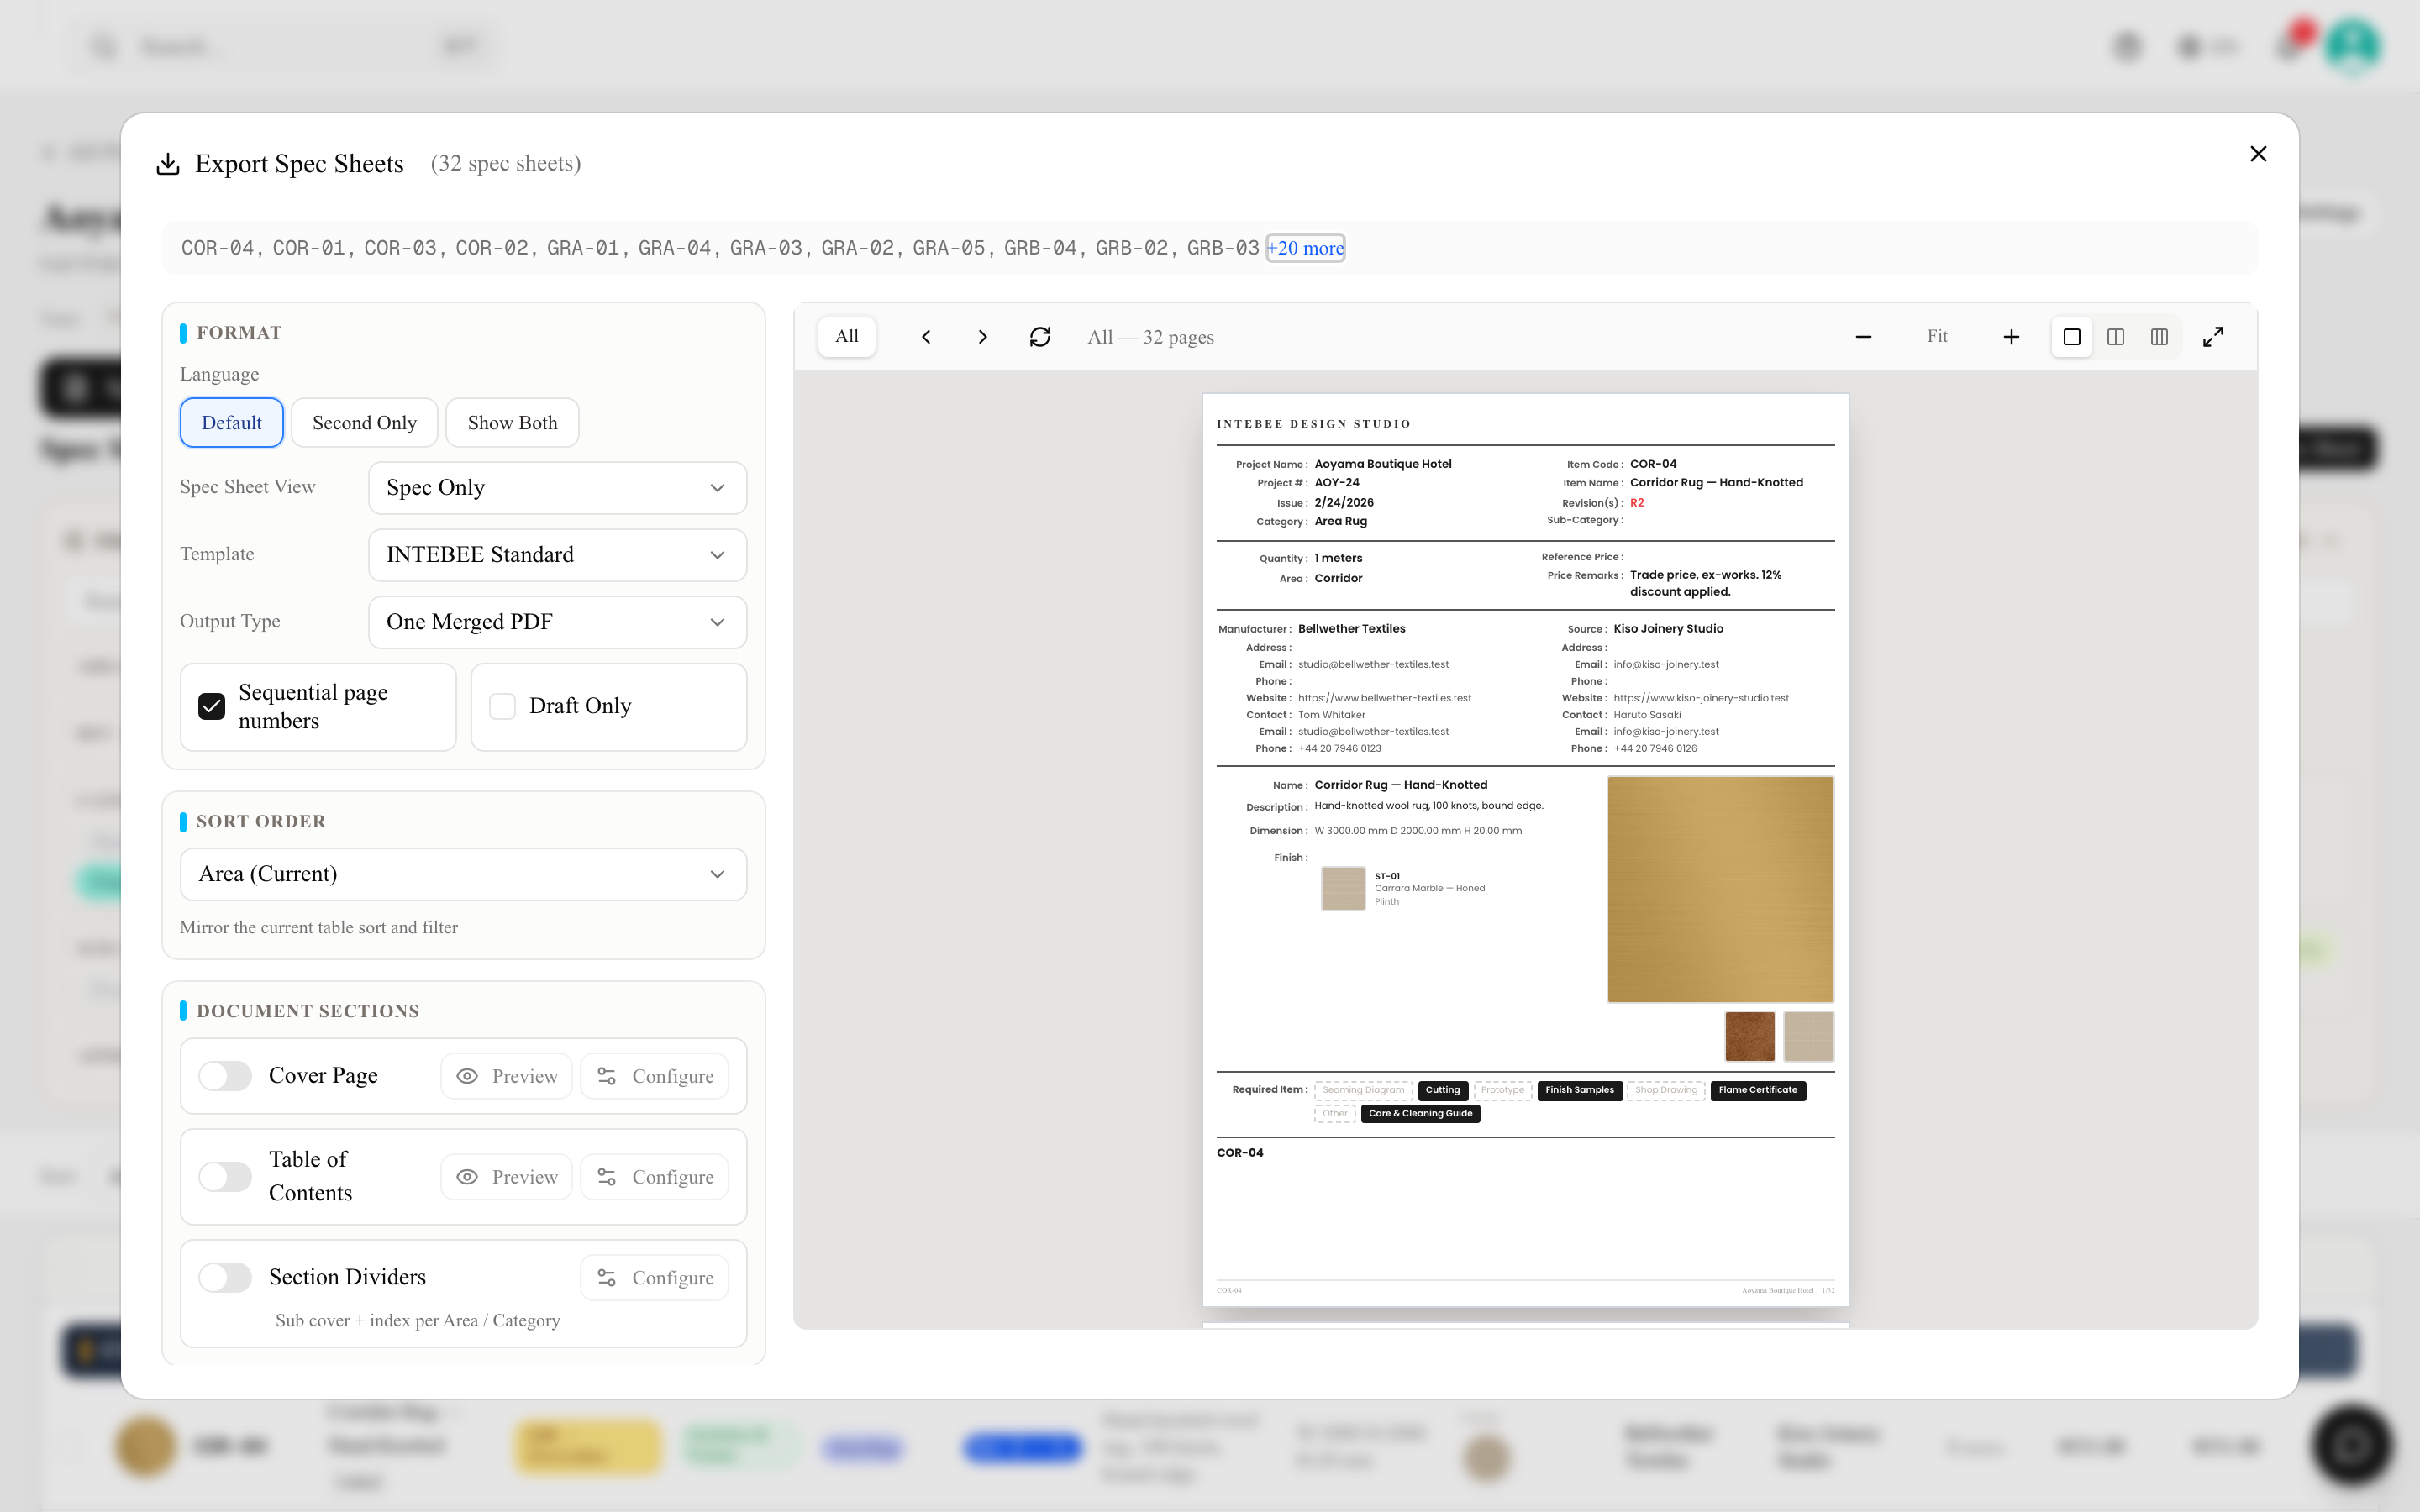
Task: Click the All pages filter button
Action: tap(847, 337)
